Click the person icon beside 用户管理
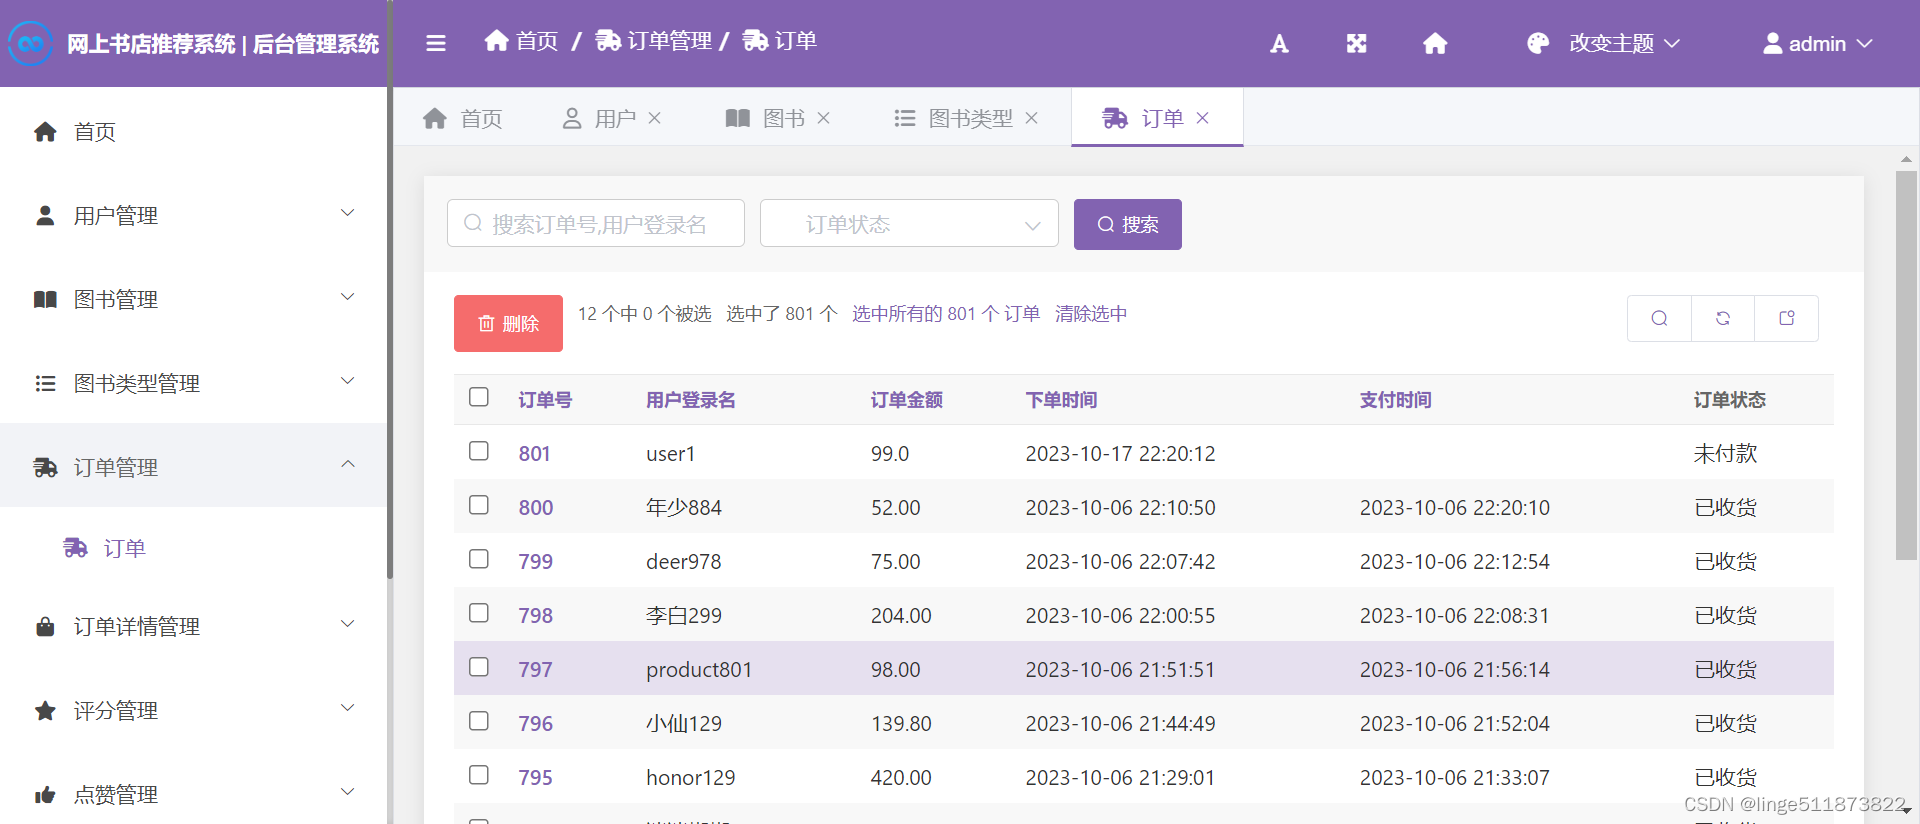 click(x=45, y=215)
